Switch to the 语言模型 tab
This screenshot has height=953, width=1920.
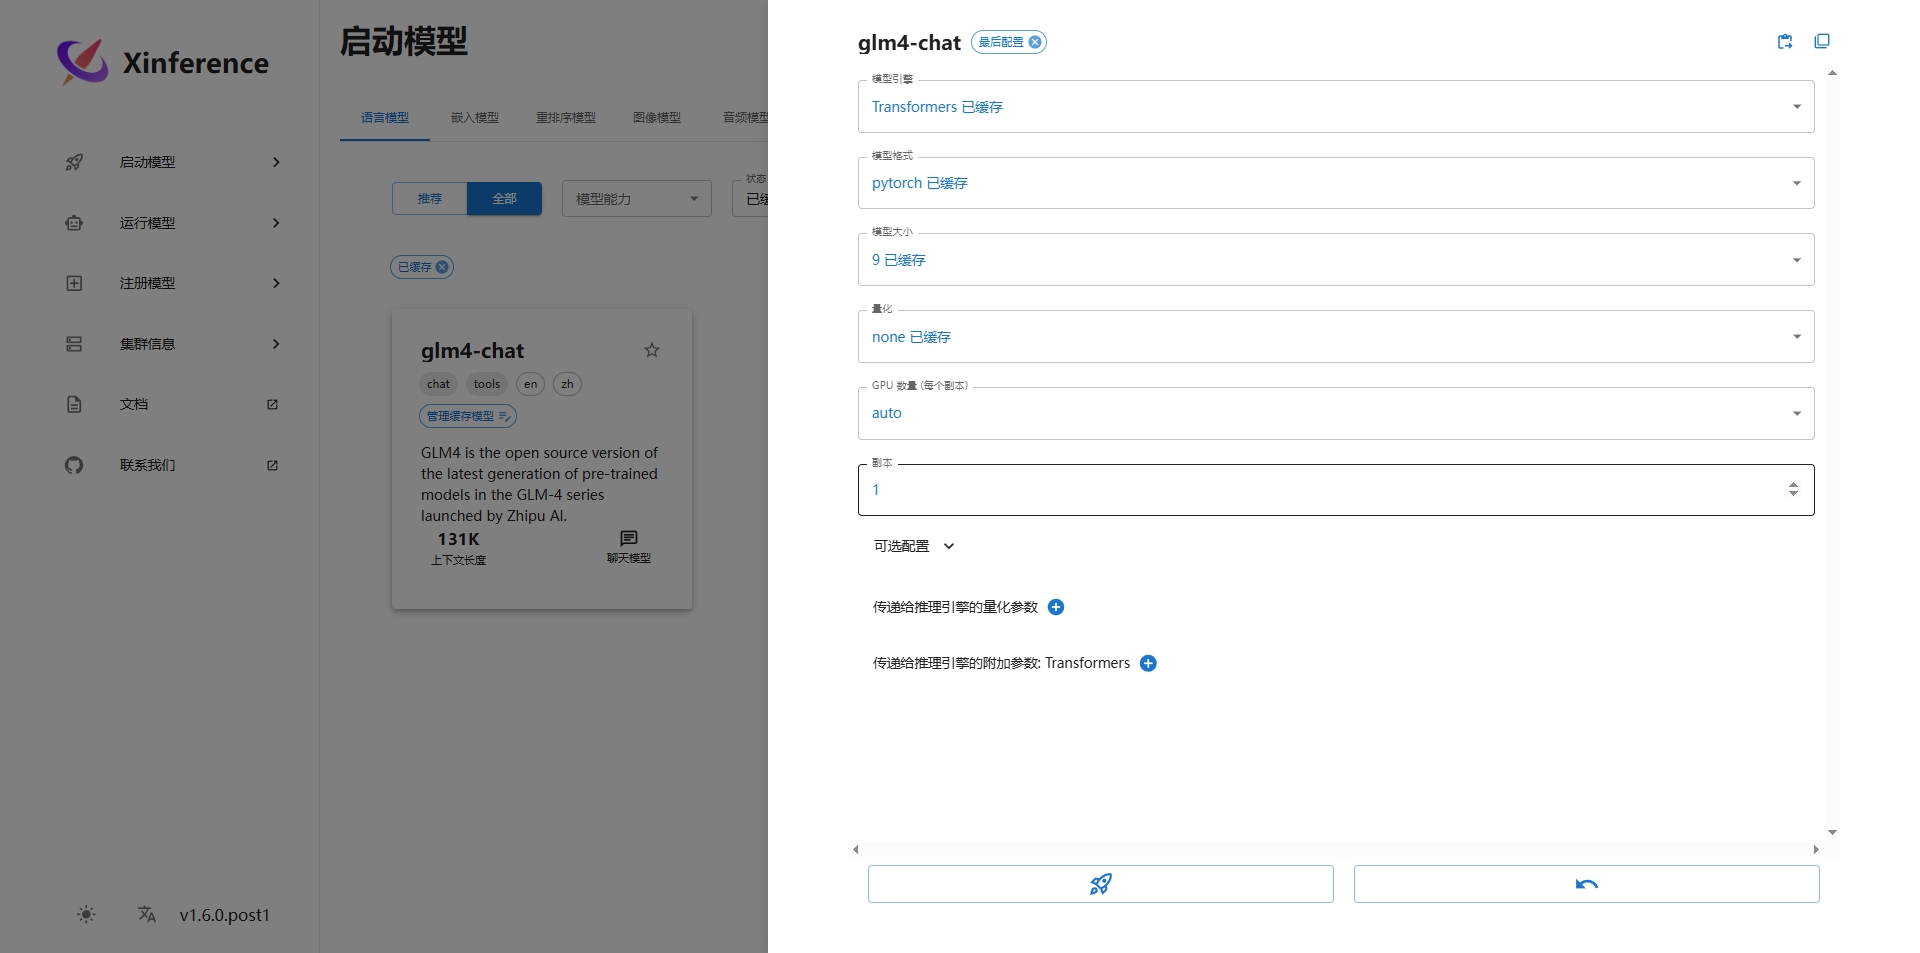(x=385, y=117)
